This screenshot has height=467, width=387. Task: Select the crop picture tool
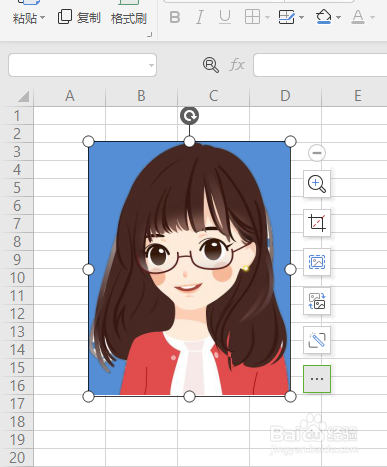coord(317,223)
